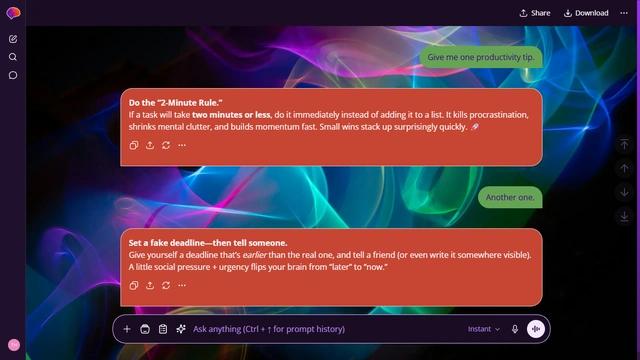Go to next message arrow

tap(624, 192)
